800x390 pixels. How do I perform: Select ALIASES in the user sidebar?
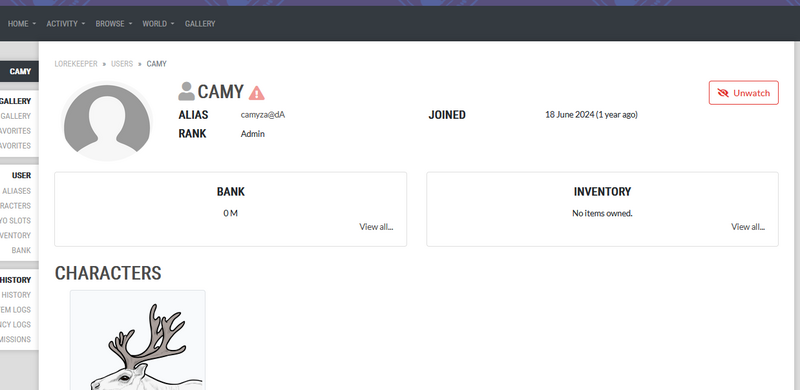tap(16, 191)
